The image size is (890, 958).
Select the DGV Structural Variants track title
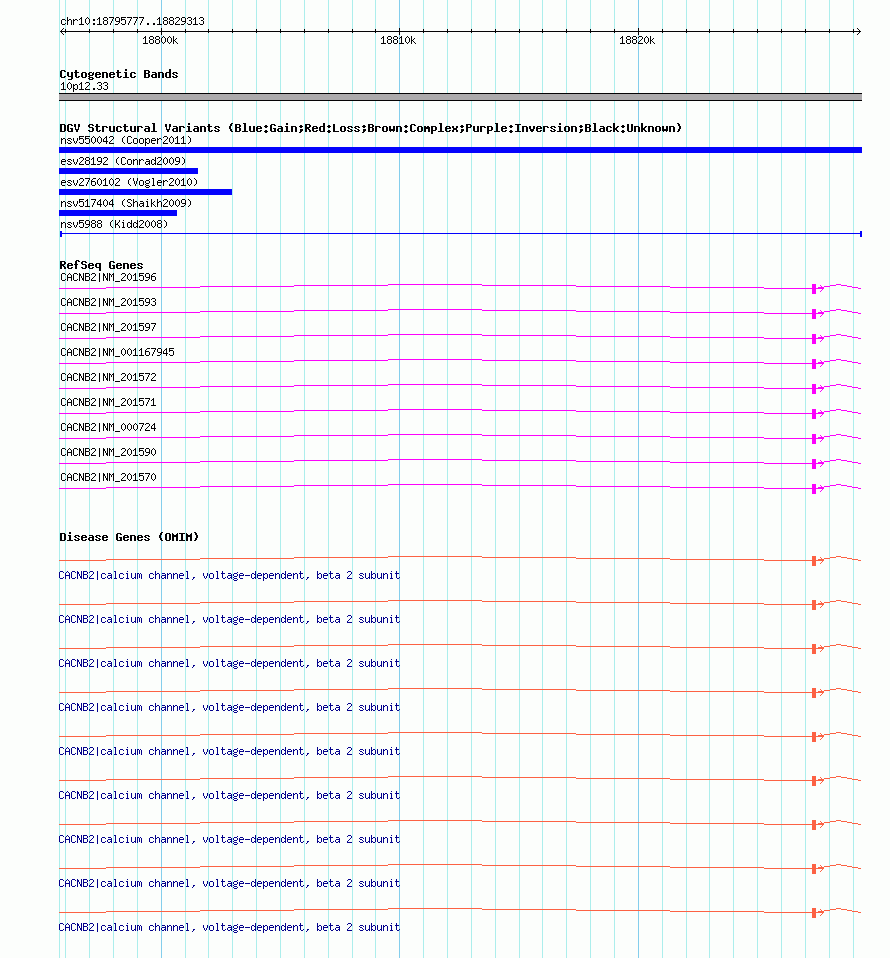point(370,128)
